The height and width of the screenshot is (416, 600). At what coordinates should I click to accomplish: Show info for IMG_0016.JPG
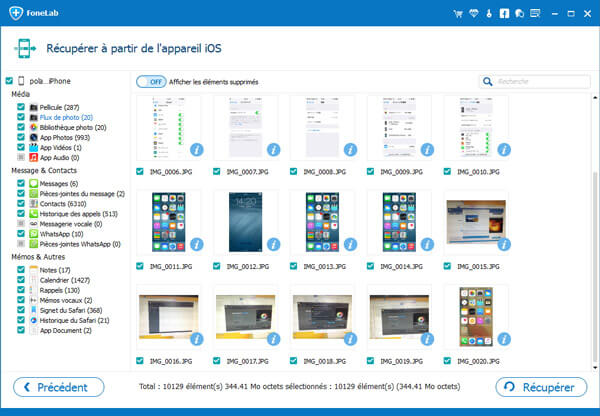[x=197, y=339]
